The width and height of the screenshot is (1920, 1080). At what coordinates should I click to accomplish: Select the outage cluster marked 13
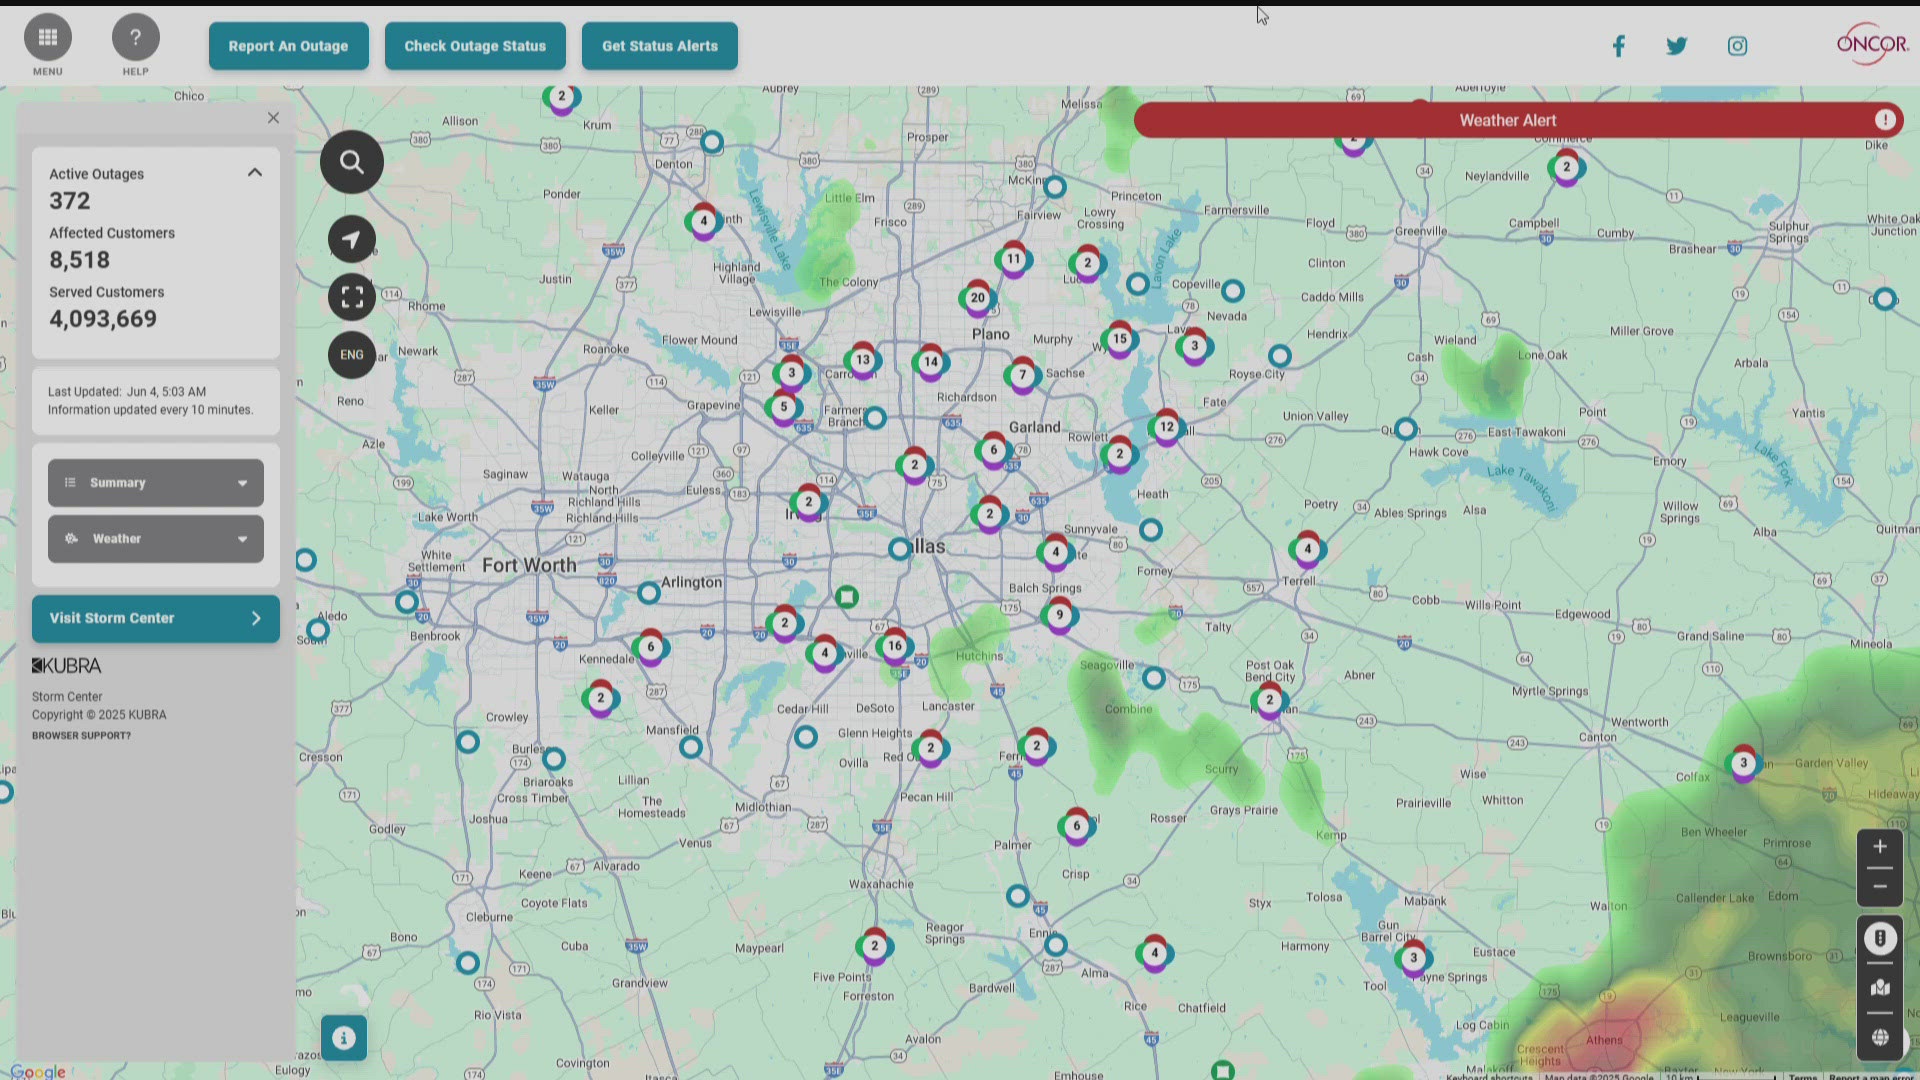coord(862,360)
